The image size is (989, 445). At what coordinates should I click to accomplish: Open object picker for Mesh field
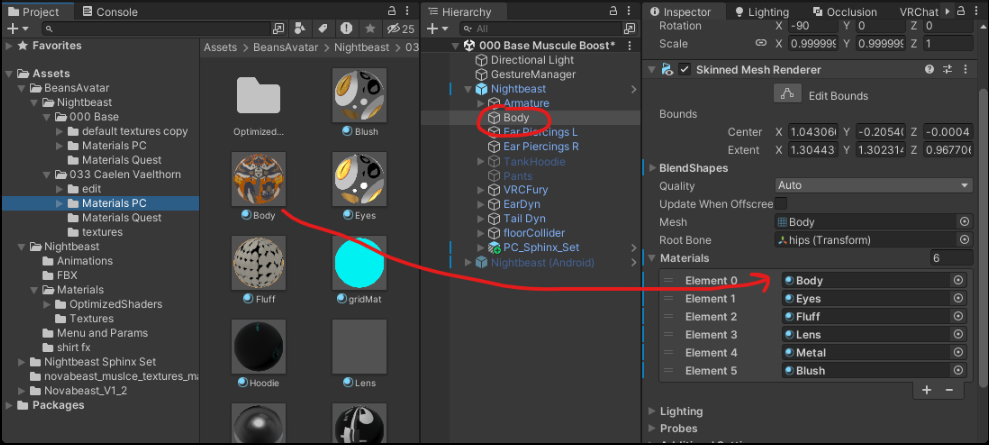[x=964, y=222]
